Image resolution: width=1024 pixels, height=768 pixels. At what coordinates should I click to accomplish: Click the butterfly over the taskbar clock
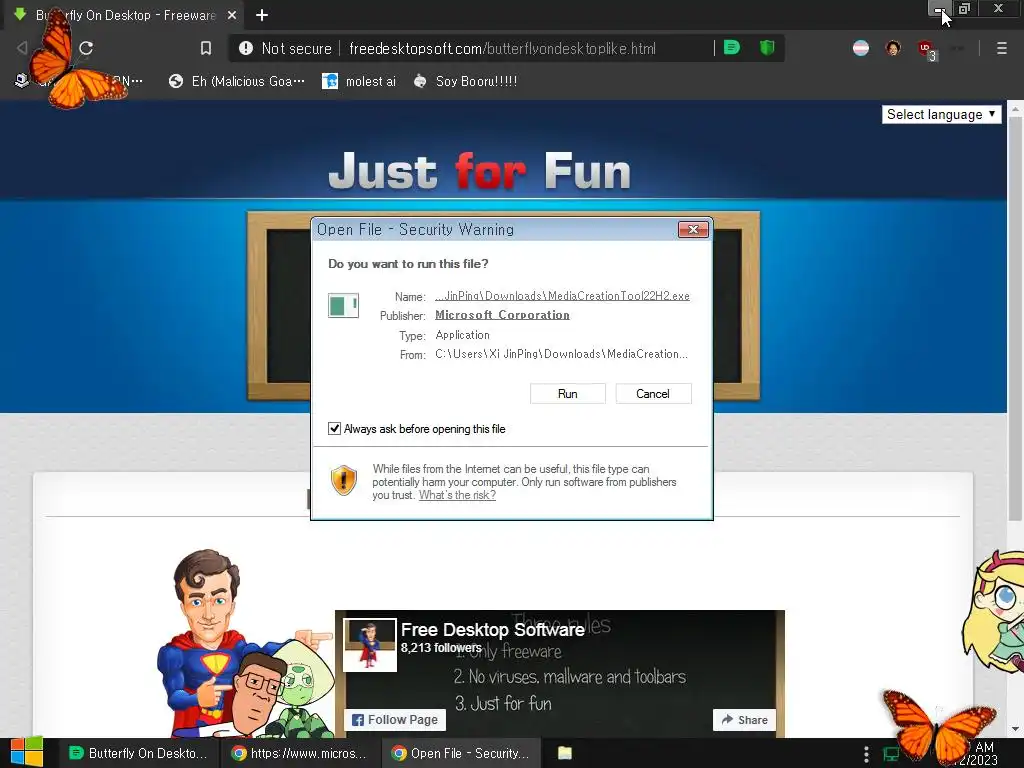point(937,728)
